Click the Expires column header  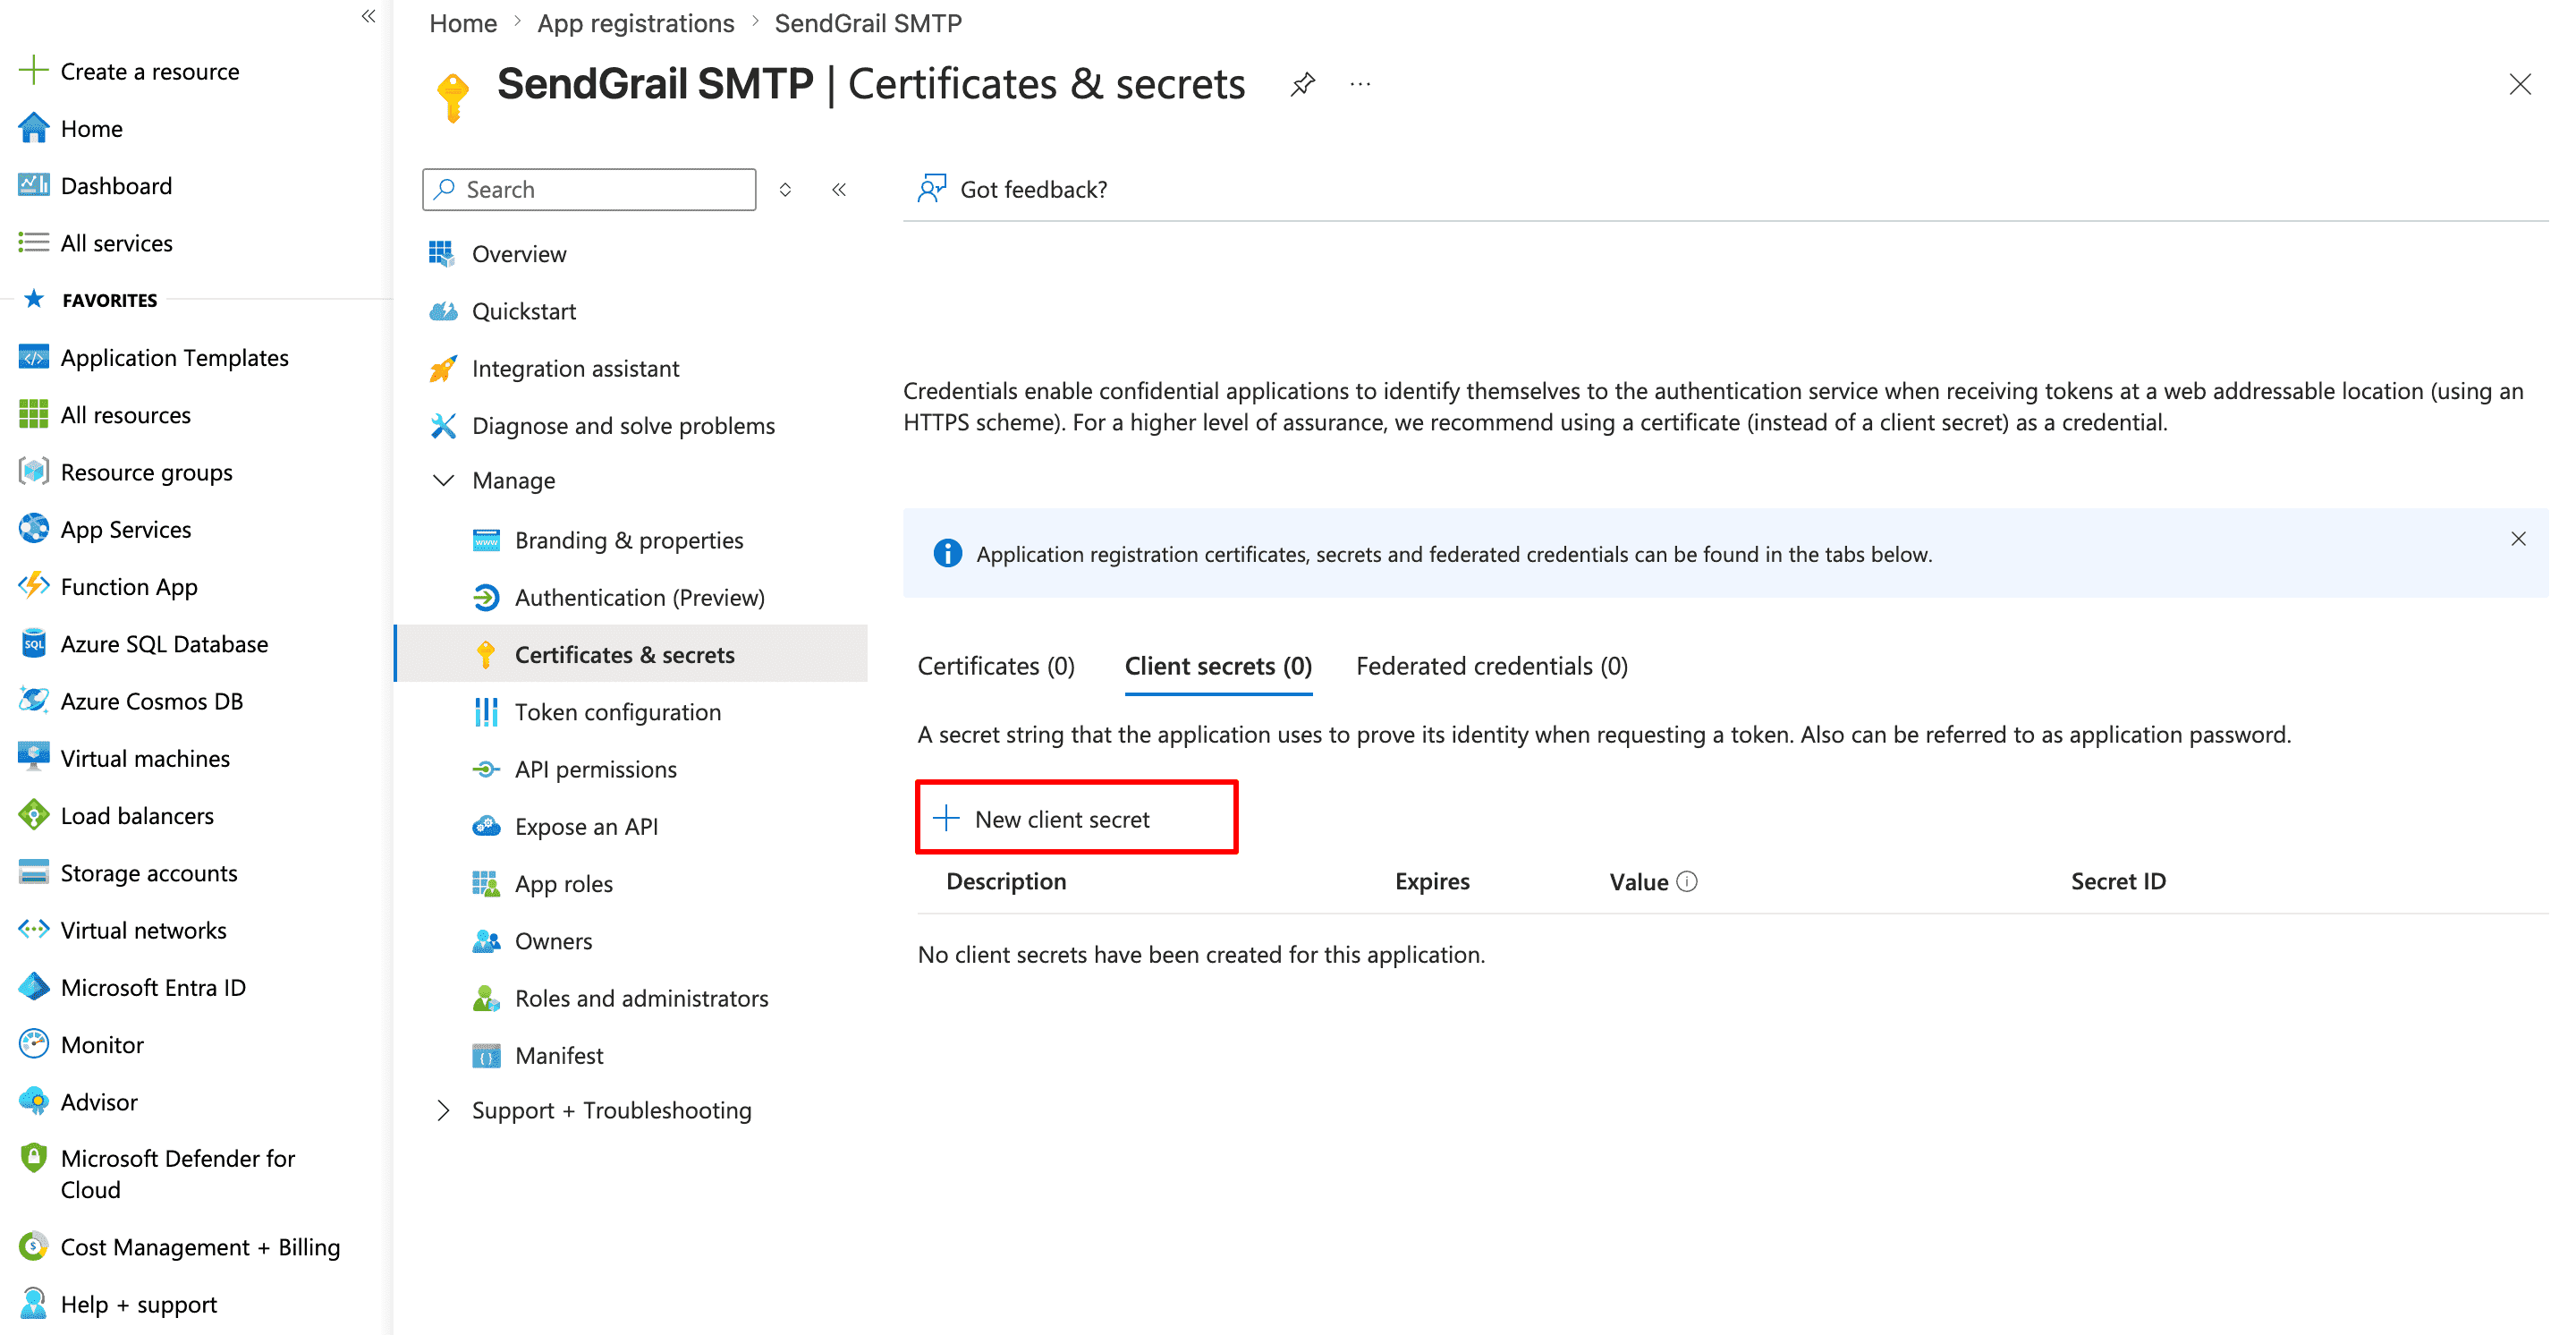coord(1432,881)
